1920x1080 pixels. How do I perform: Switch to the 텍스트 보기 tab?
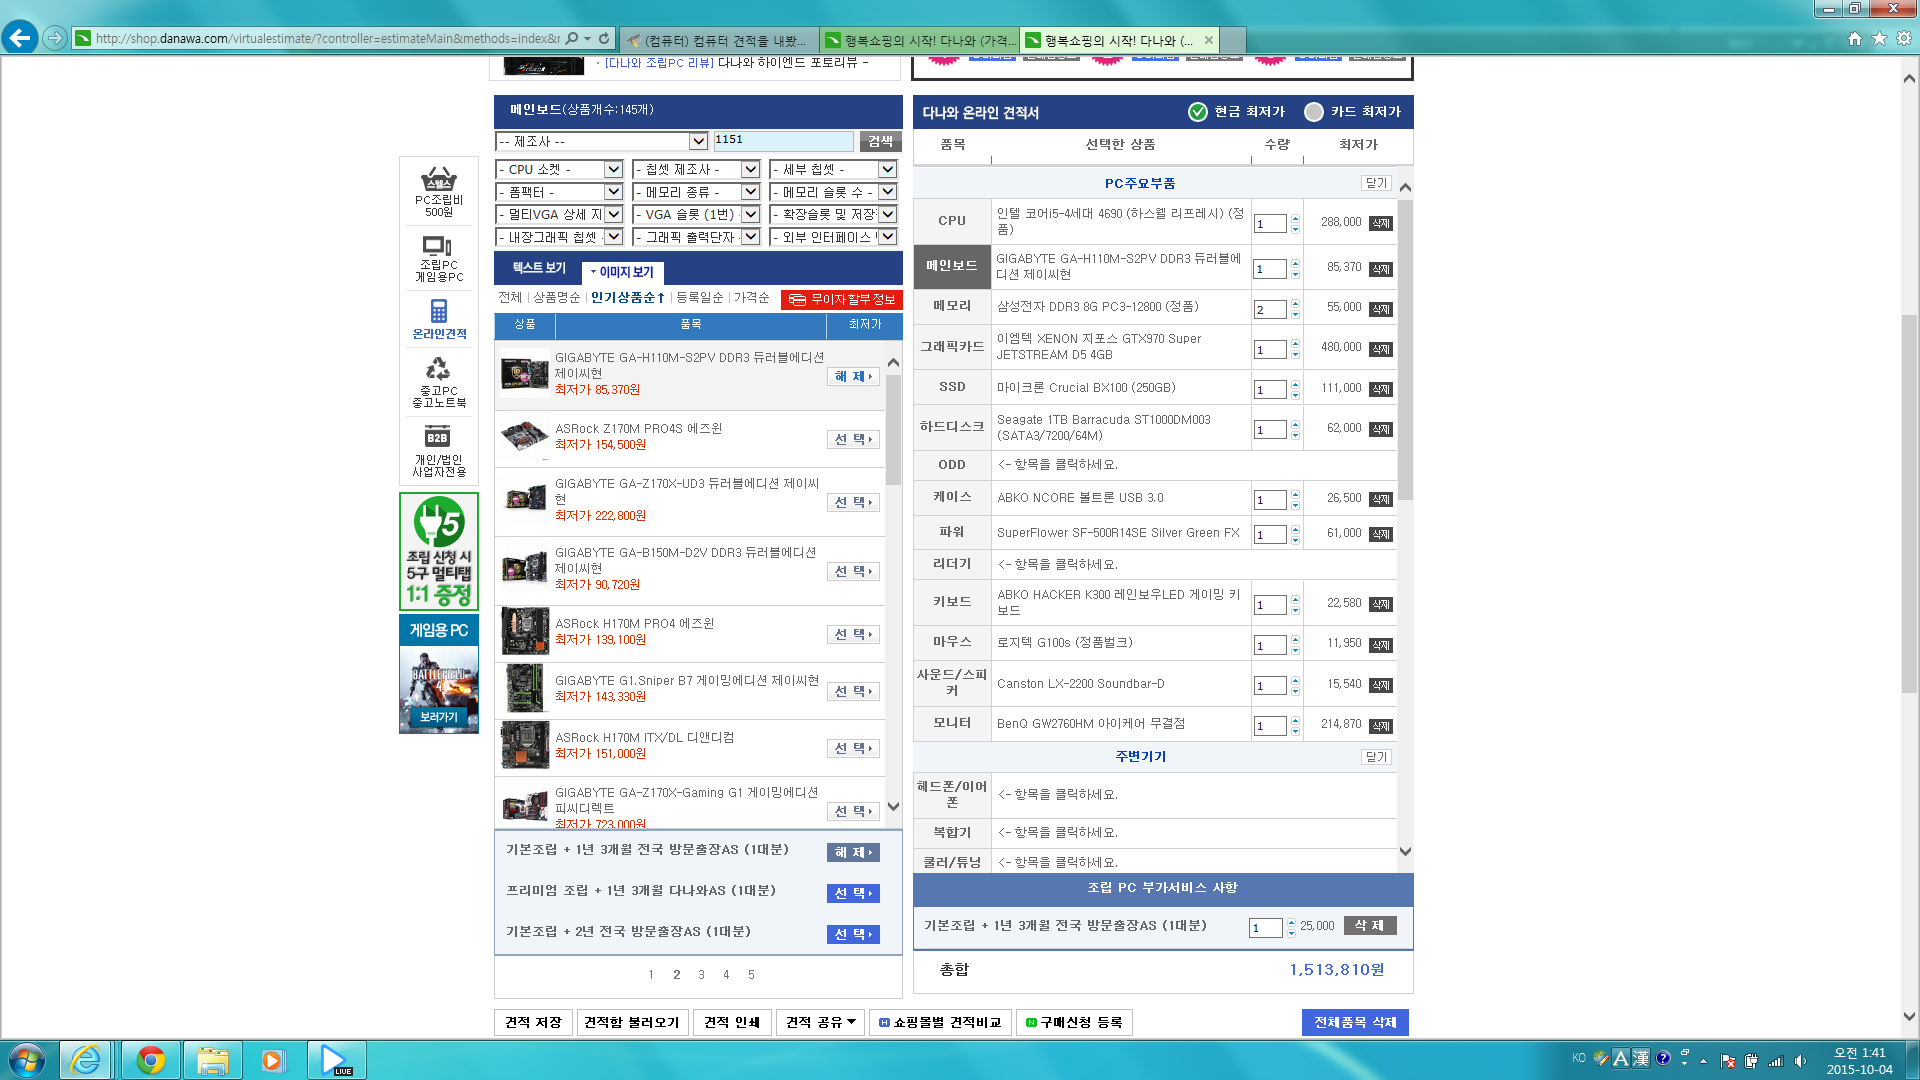(x=539, y=268)
